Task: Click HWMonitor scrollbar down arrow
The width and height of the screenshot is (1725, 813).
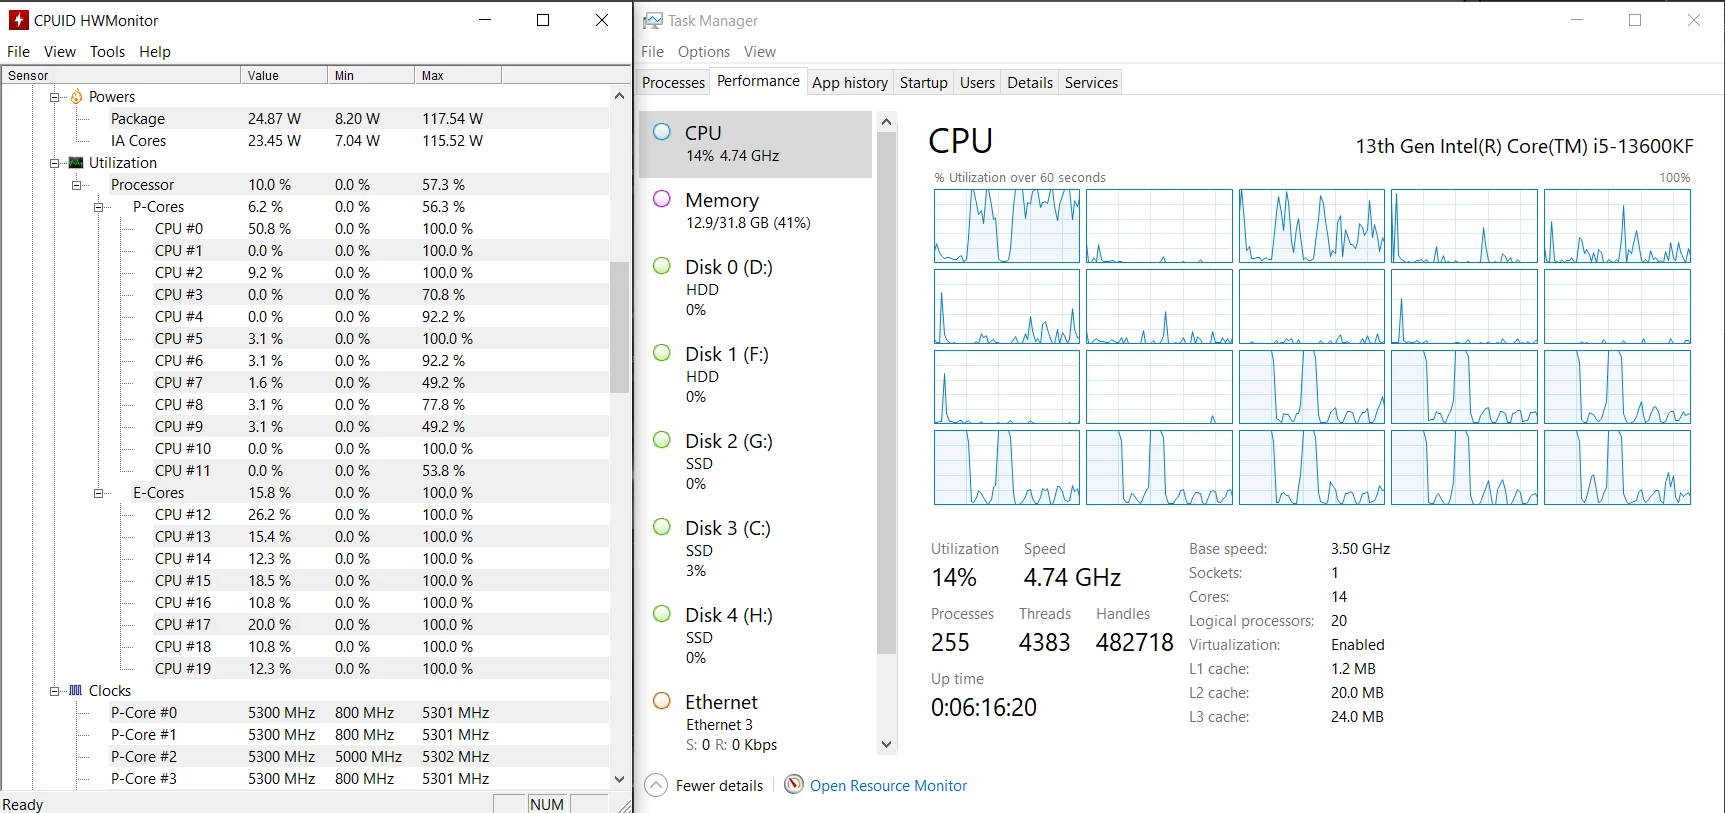Action: 619,779
